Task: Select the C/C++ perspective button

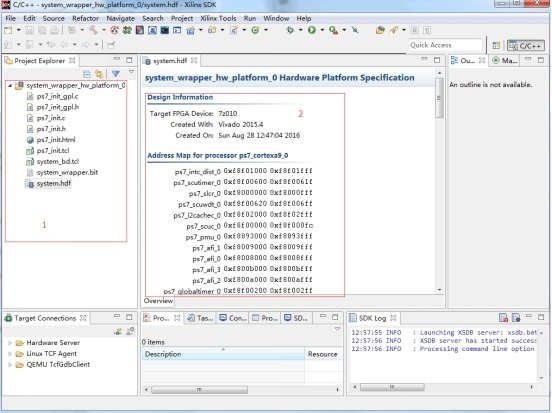Action: 526,45
